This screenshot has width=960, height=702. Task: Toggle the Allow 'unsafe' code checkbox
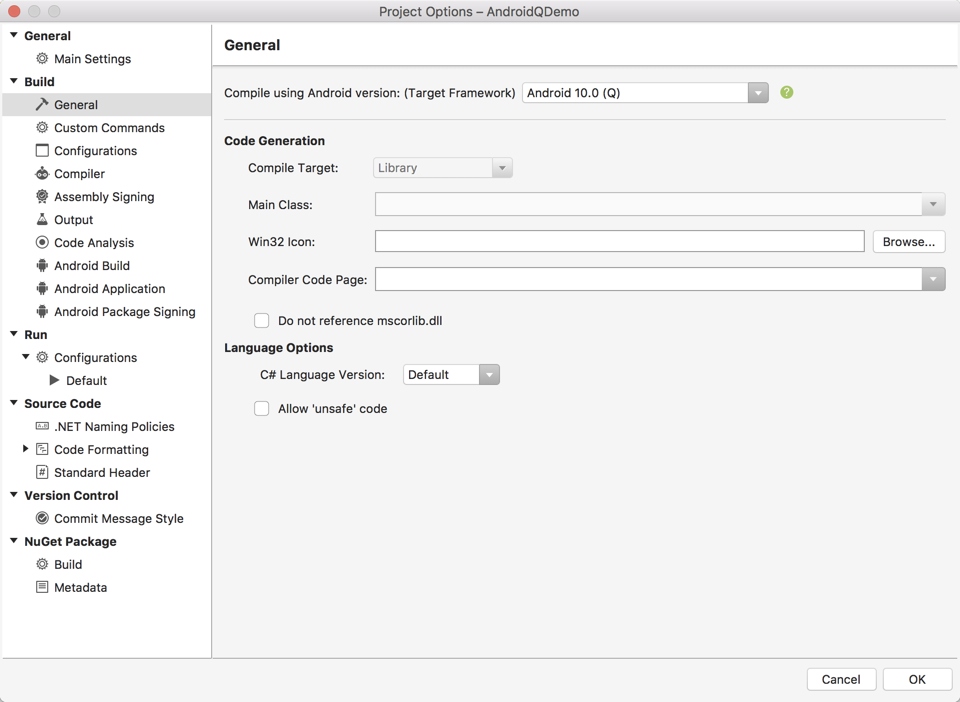[x=262, y=409]
